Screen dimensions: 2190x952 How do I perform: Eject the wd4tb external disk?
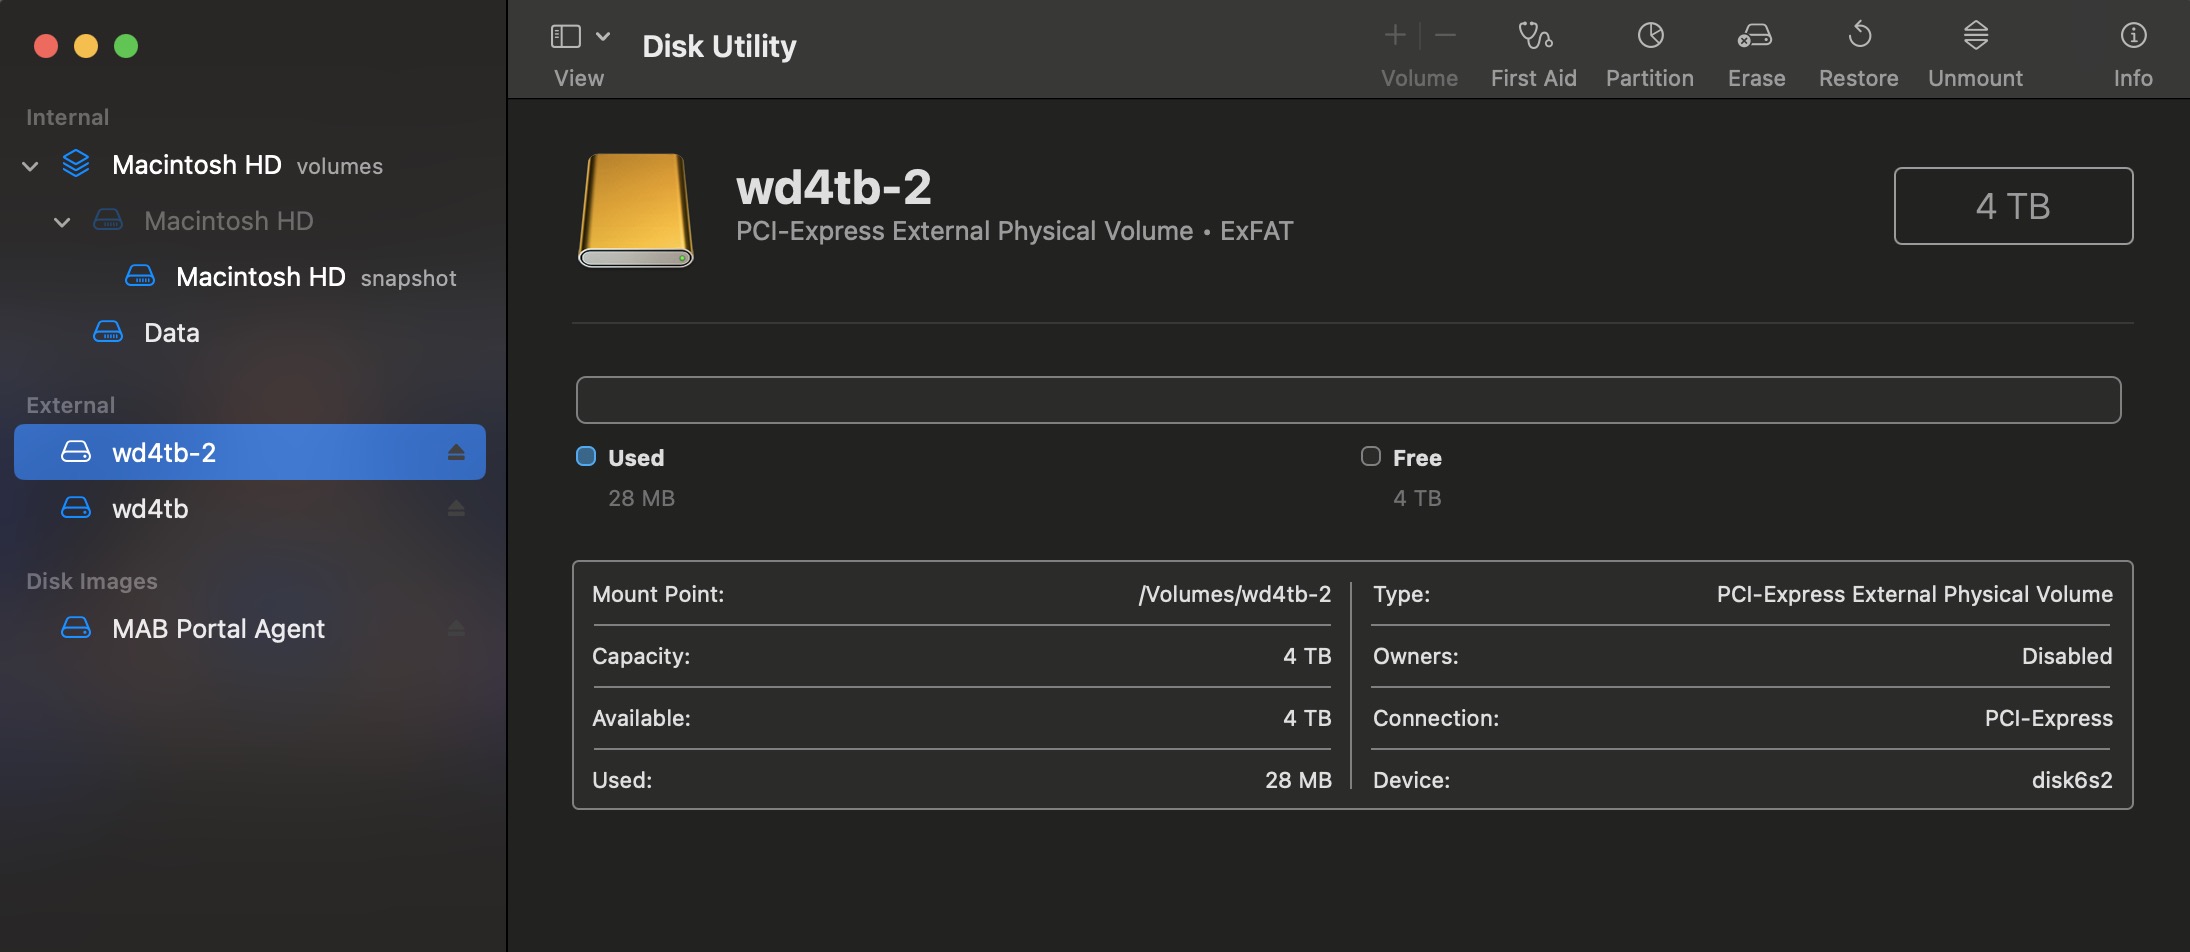tap(456, 509)
